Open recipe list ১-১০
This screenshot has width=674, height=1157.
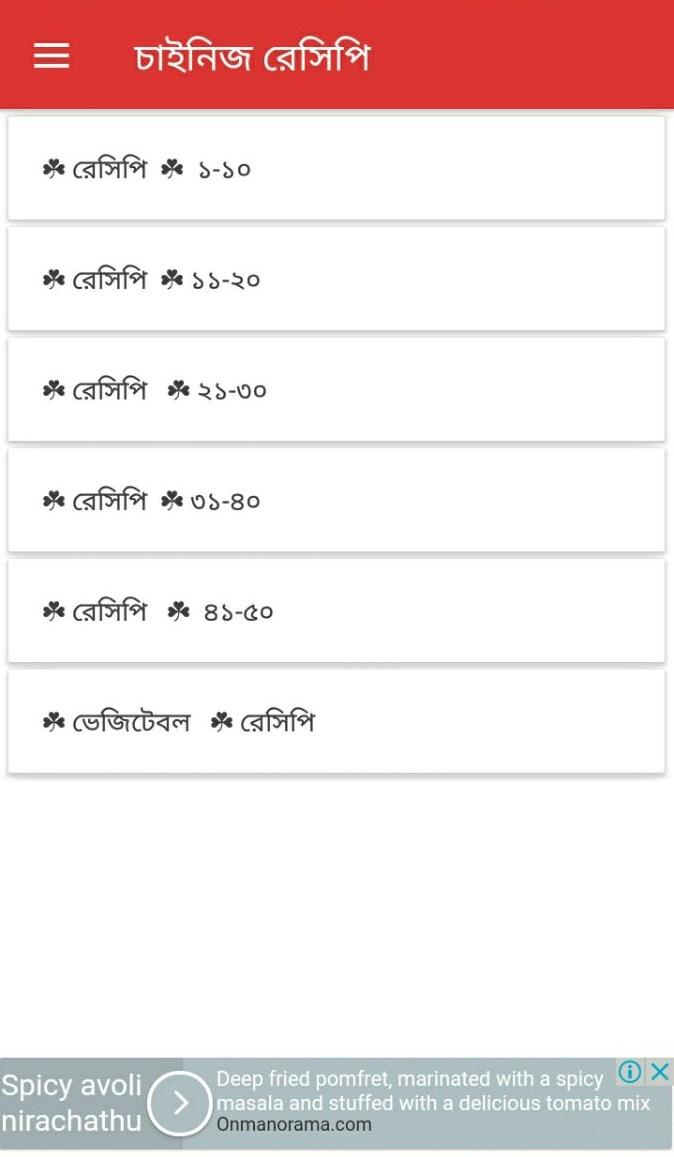tap(337, 168)
